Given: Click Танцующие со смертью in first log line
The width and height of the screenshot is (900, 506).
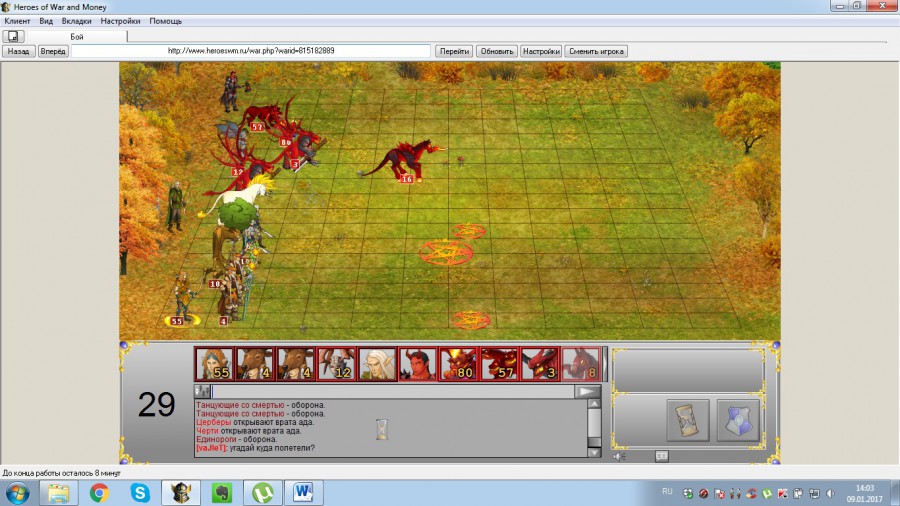Looking at the screenshot, I should click(x=240, y=405).
